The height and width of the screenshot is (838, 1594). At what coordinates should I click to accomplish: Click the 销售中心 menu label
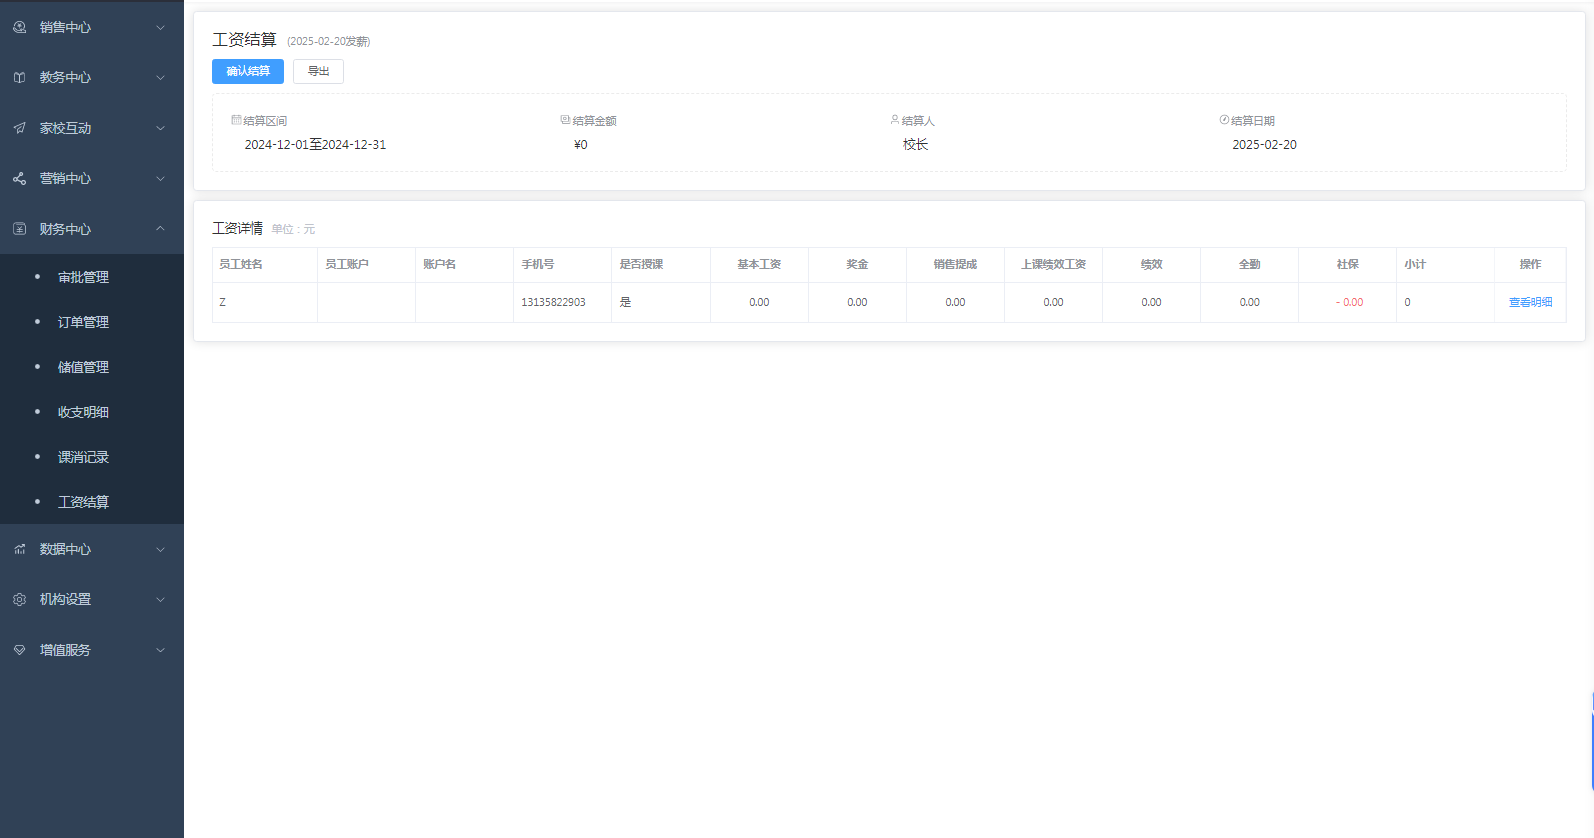tap(65, 28)
